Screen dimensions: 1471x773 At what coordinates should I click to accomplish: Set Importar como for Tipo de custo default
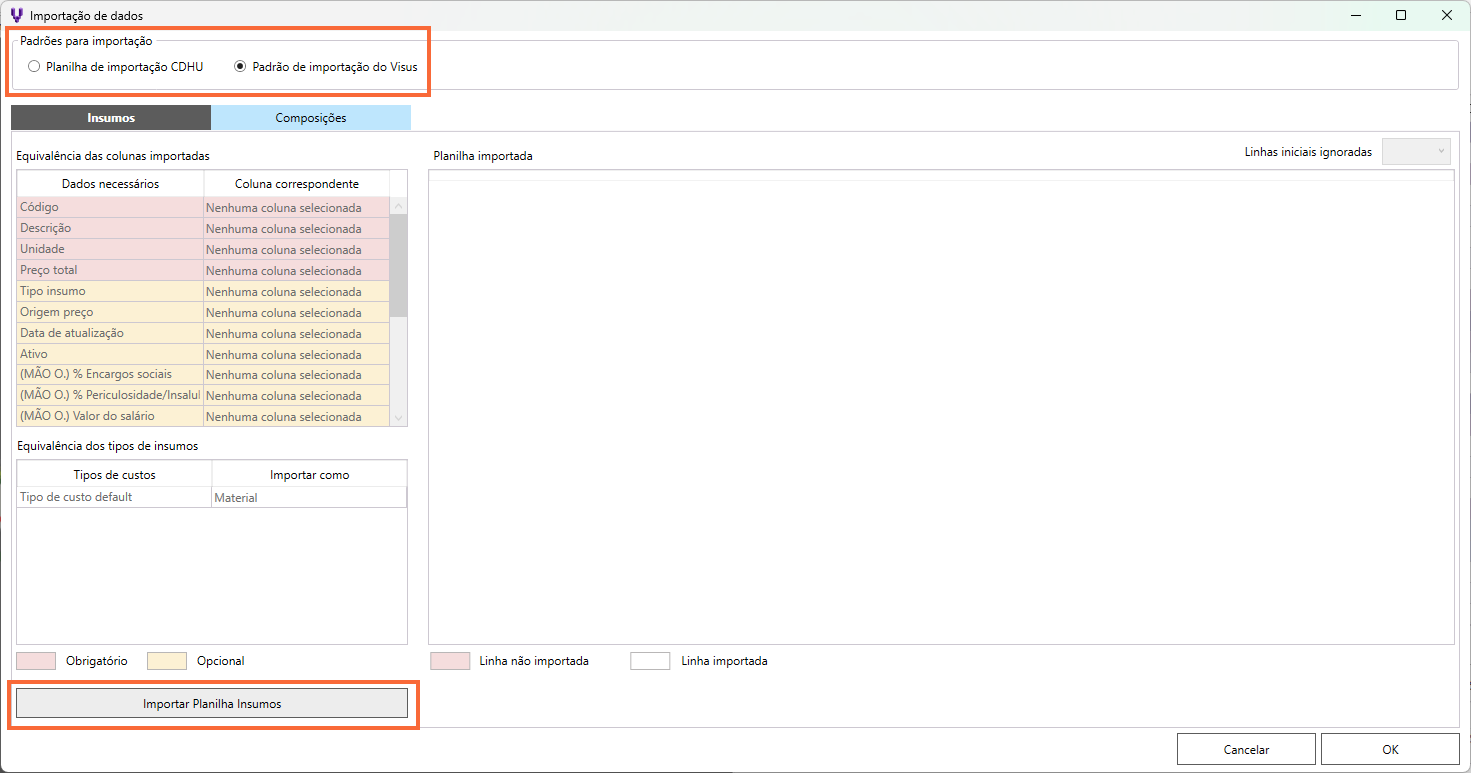tap(308, 498)
